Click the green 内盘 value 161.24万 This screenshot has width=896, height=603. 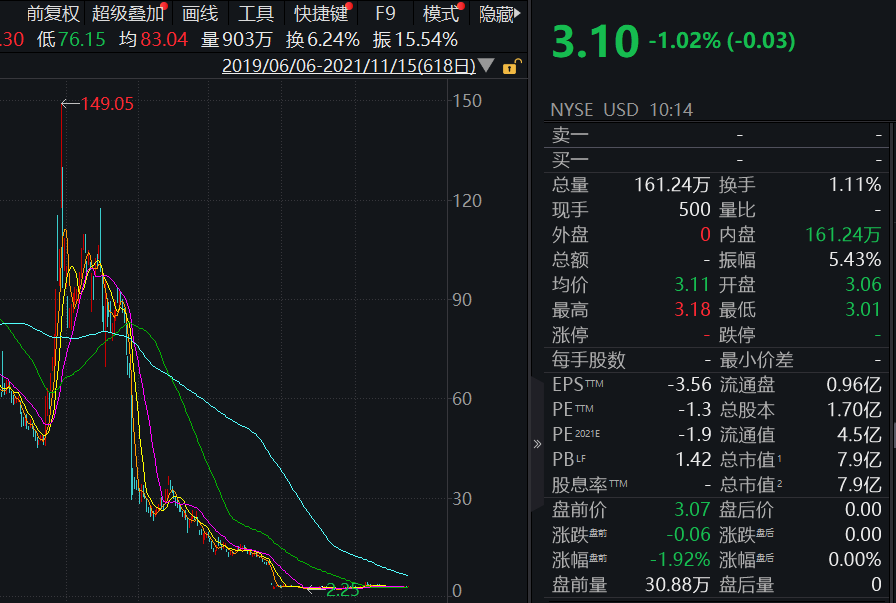pyautogui.click(x=845, y=235)
